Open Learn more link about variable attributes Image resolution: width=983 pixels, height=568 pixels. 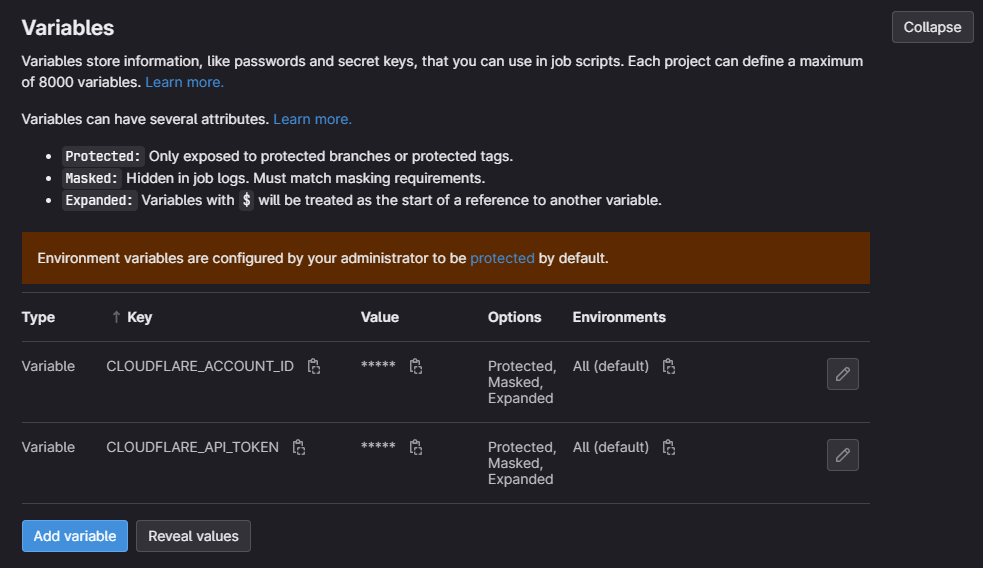click(x=312, y=119)
